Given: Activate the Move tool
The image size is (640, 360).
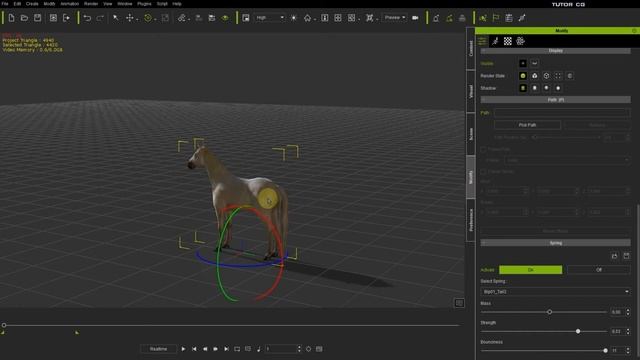Looking at the screenshot, I should tap(129, 18).
